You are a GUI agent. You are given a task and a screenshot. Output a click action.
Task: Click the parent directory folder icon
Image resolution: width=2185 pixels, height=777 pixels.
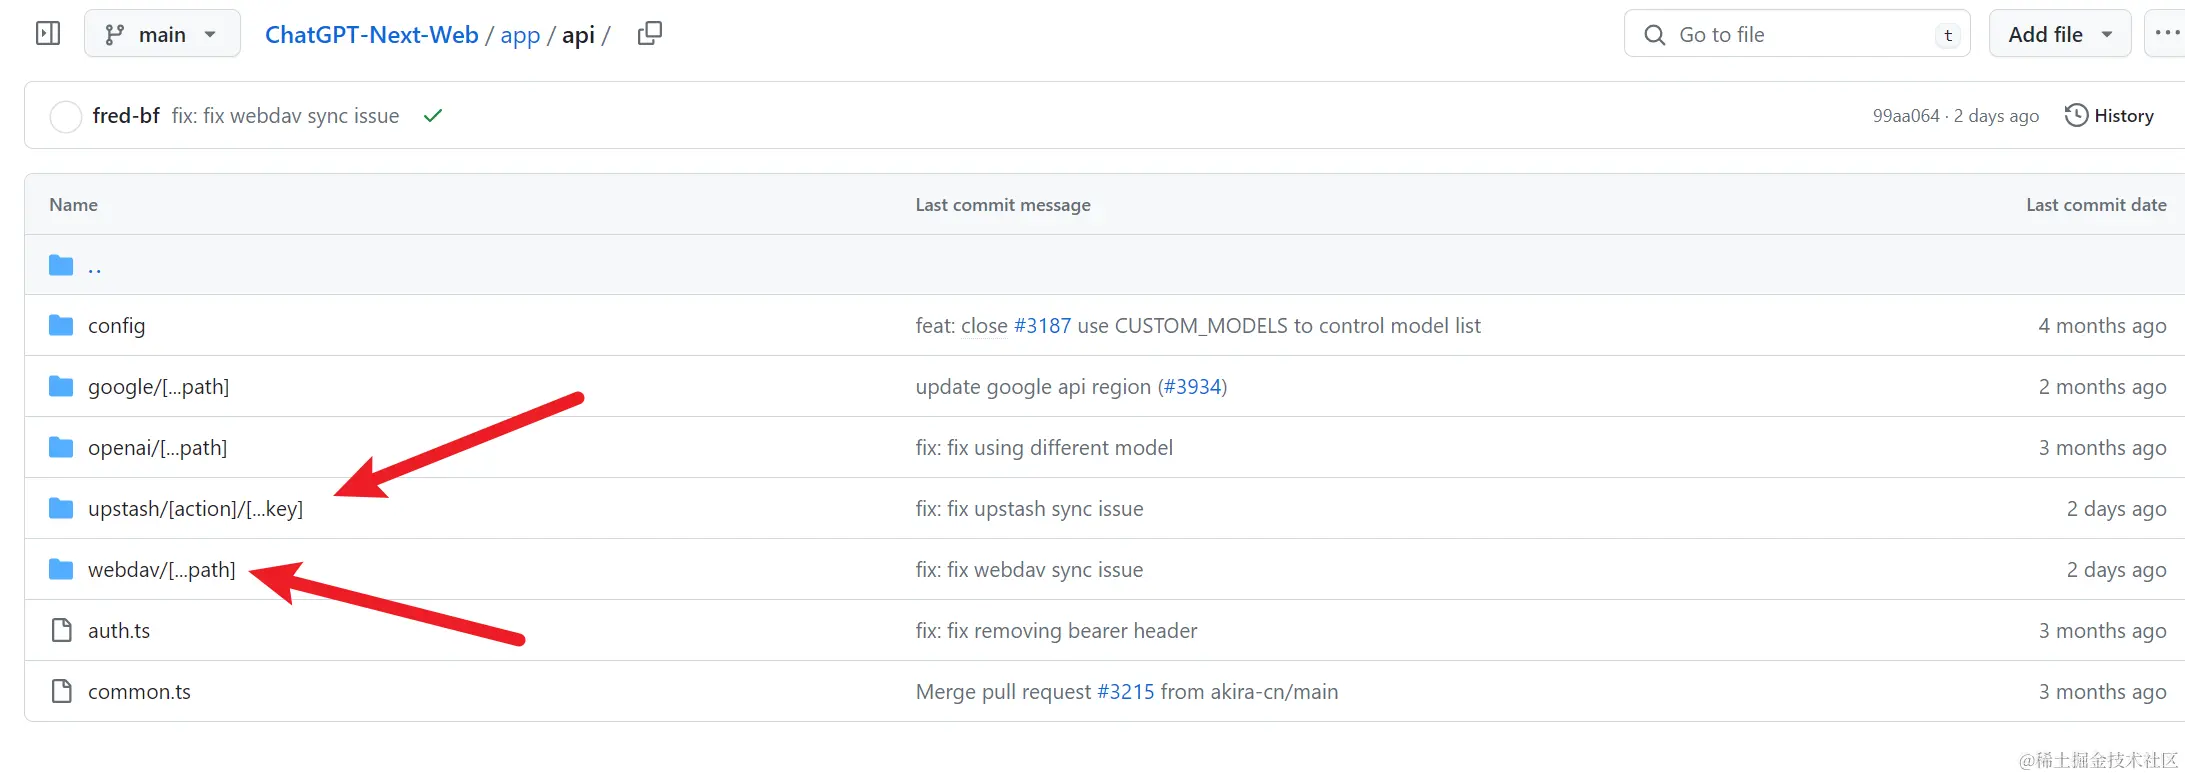click(x=61, y=265)
